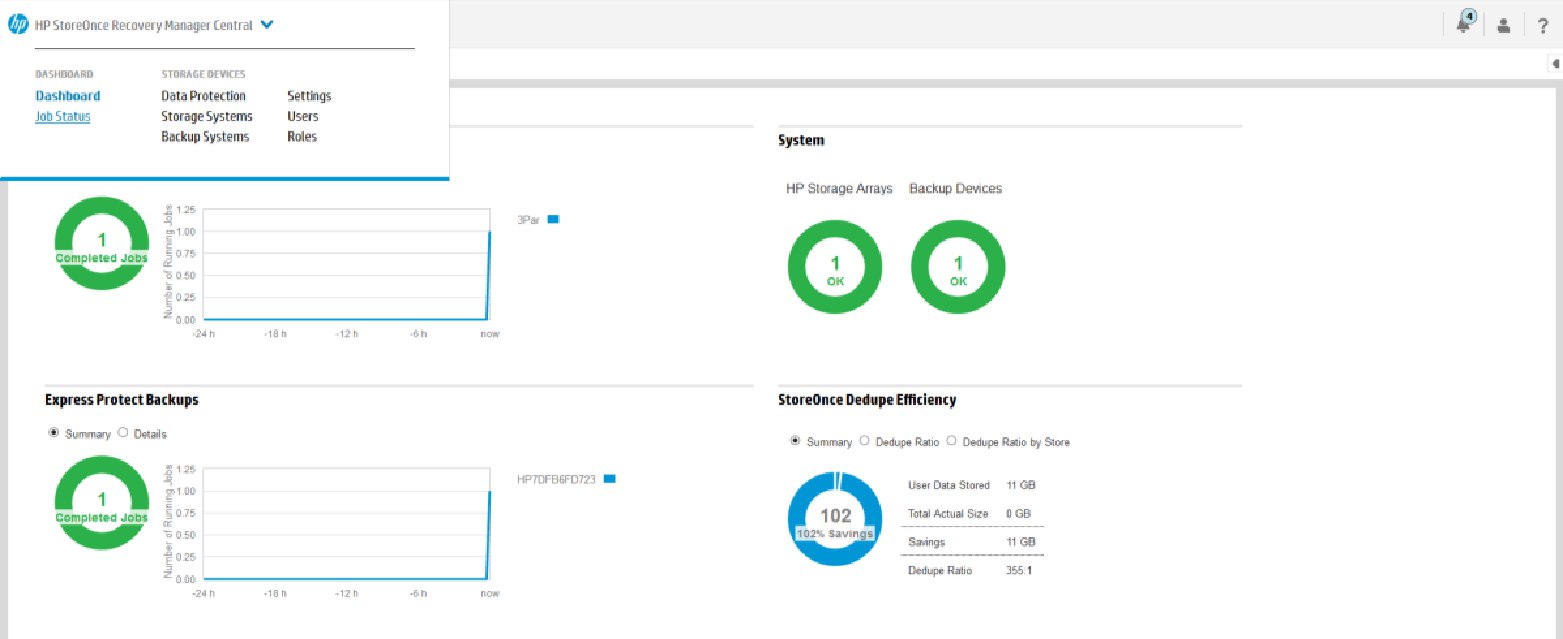Collapse the side panel arrow
1563x639 pixels.
coord(1555,63)
